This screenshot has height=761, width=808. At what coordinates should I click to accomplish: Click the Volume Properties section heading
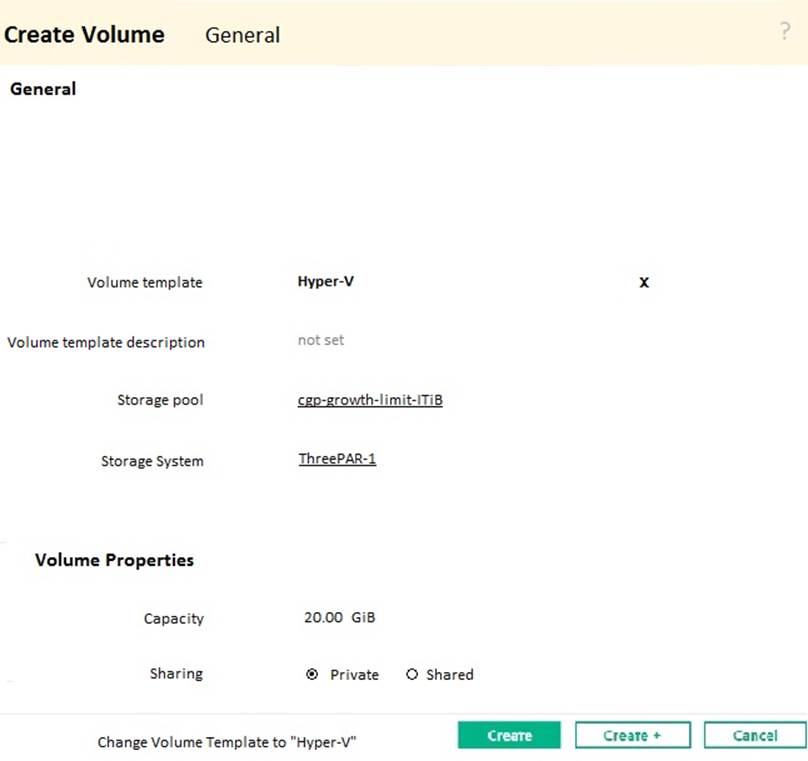114,560
